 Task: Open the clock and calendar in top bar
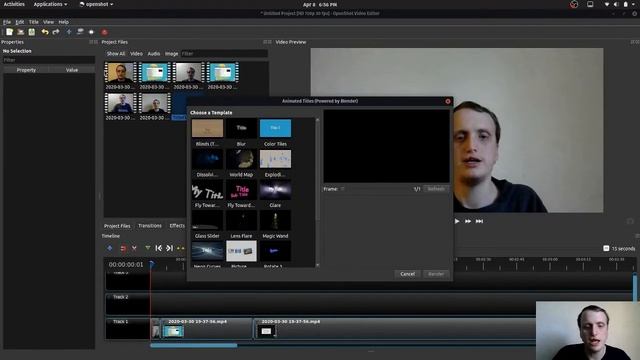pyautogui.click(x=320, y=5)
